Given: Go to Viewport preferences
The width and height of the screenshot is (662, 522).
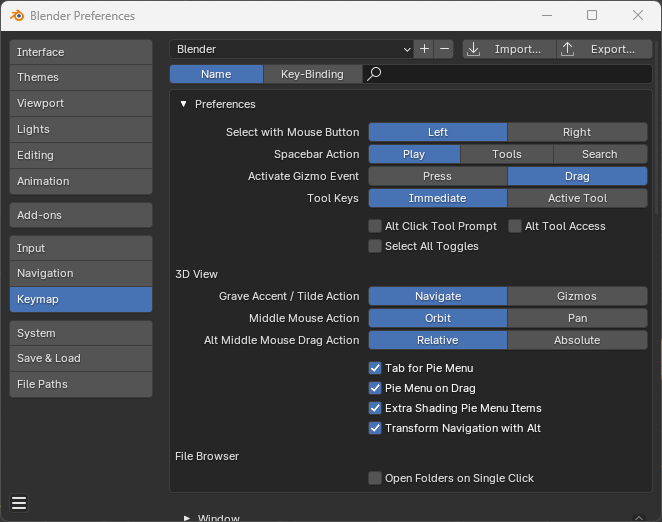Looking at the screenshot, I should pyautogui.click(x=81, y=103).
